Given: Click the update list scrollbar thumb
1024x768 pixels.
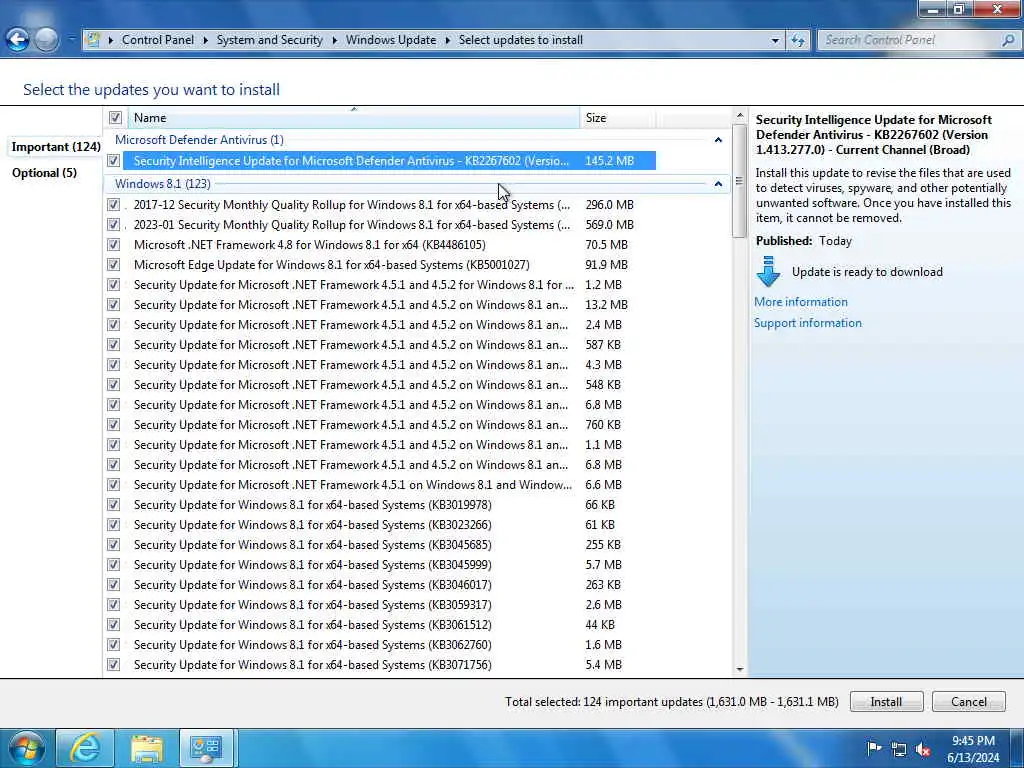Looking at the screenshot, I should (739, 181).
